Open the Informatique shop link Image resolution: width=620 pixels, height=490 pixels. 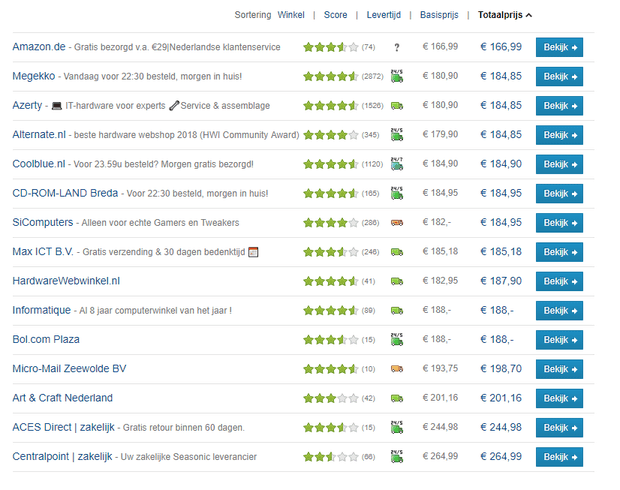click(42, 310)
